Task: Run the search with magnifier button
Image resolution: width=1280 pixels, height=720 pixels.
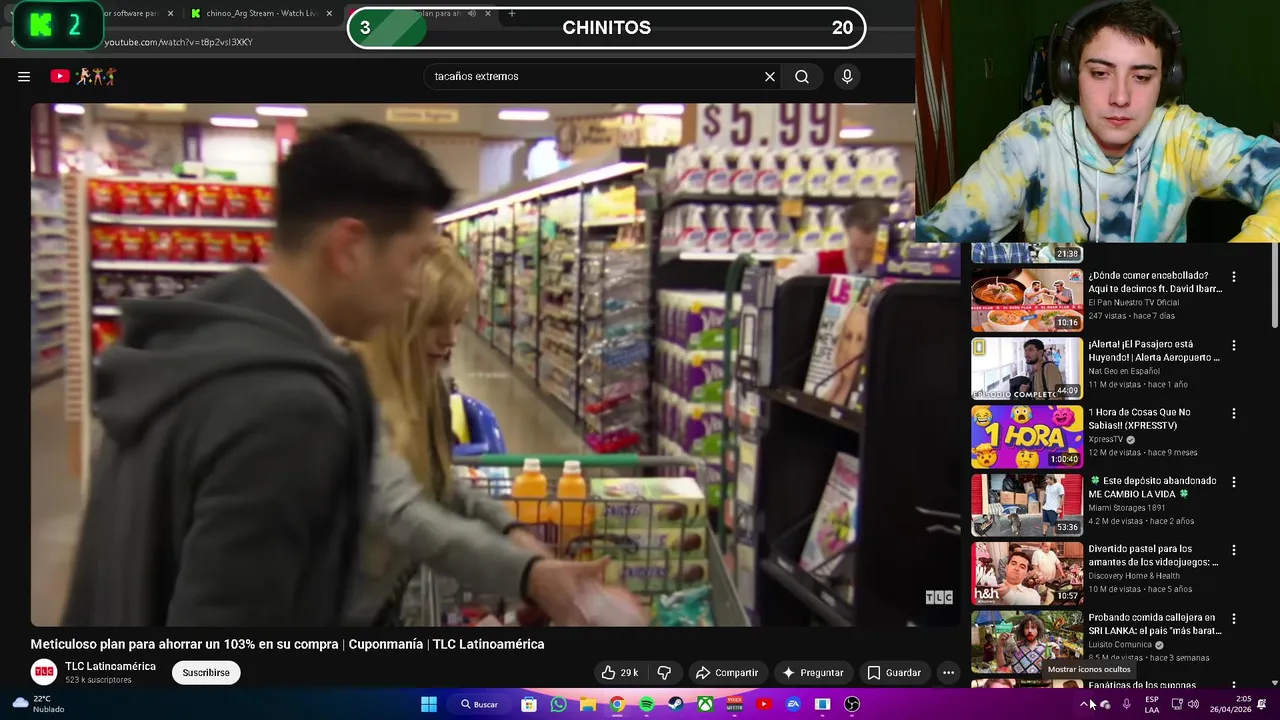Action: 802,76
